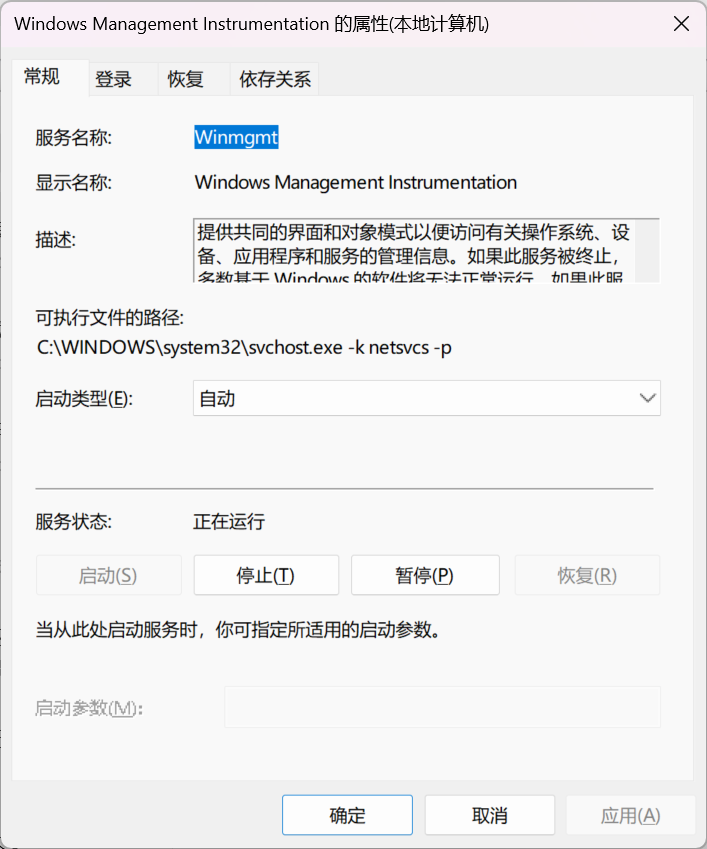707x849 pixels.
Task: Open the 启动类型 dropdown showing 自动
Action: (x=427, y=399)
